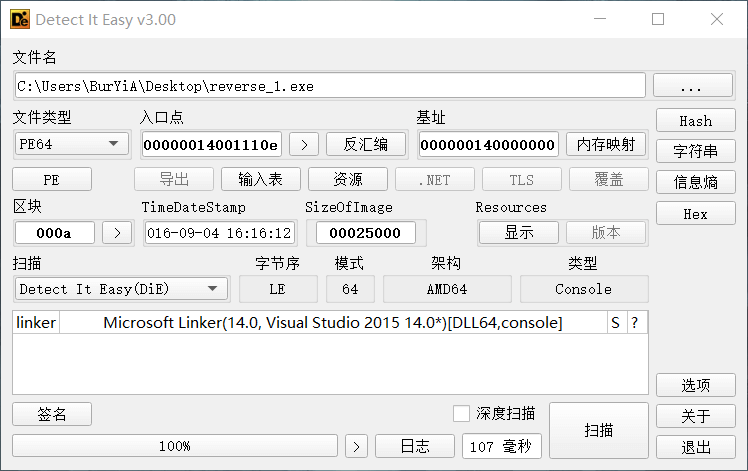The width and height of the screenshot is (748, 471).
Task: Open the 输入表 import table
Action: 261,179
